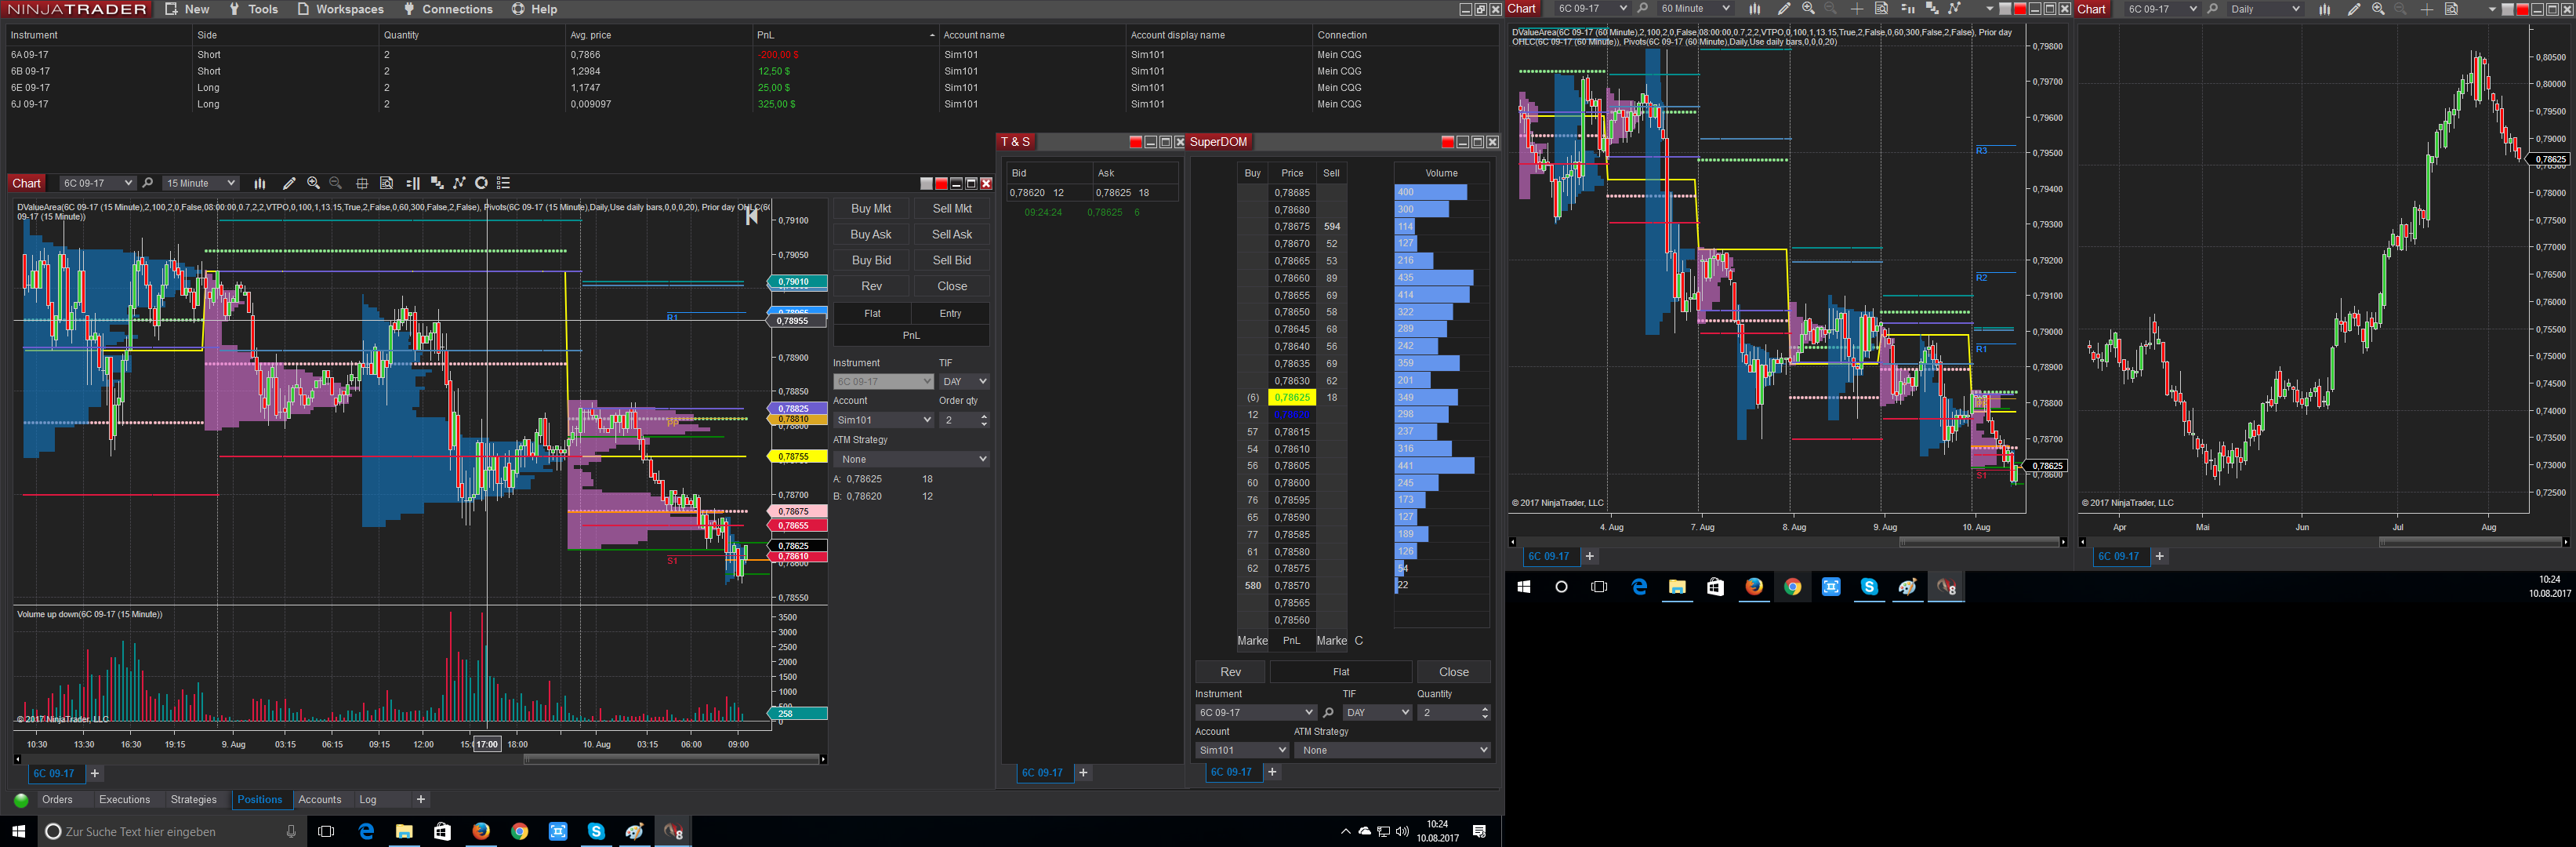The height and width of the screenshot is (847, 2576).
Task: Open properties list icon in 15 Minute chart
Action: tap(504, 183)
